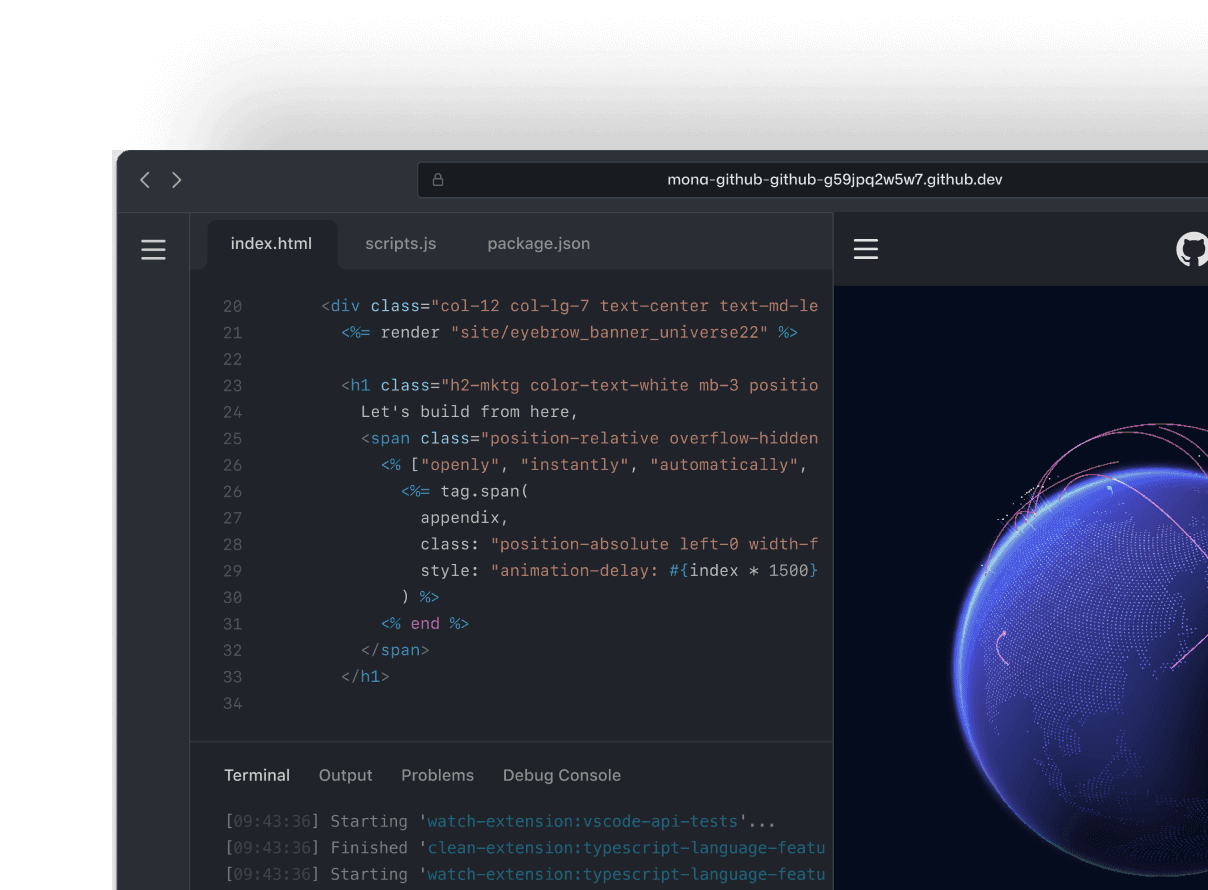1208x890 pixels.
Task: Select the Terminal panel tab
Action: (257, 775)
